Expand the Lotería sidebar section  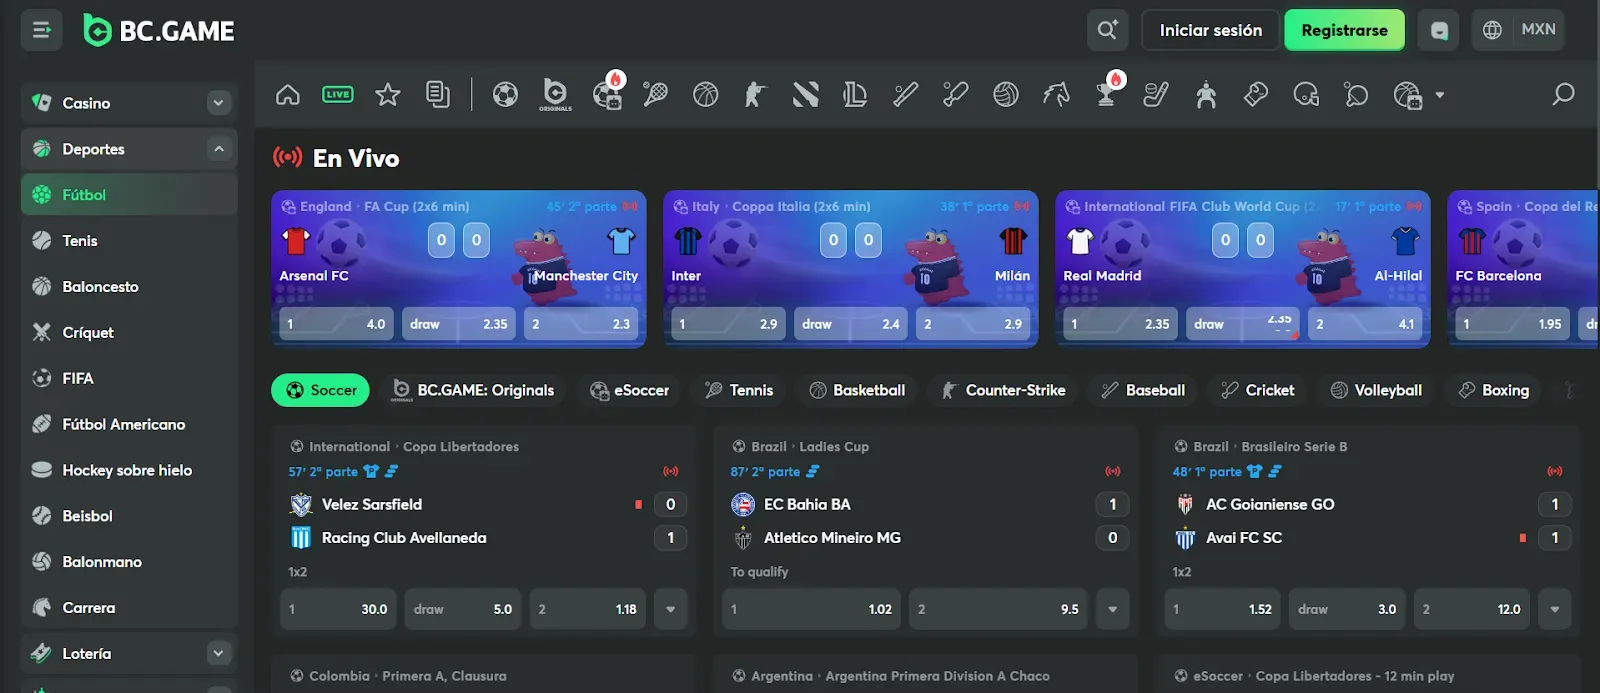point(219,653)
